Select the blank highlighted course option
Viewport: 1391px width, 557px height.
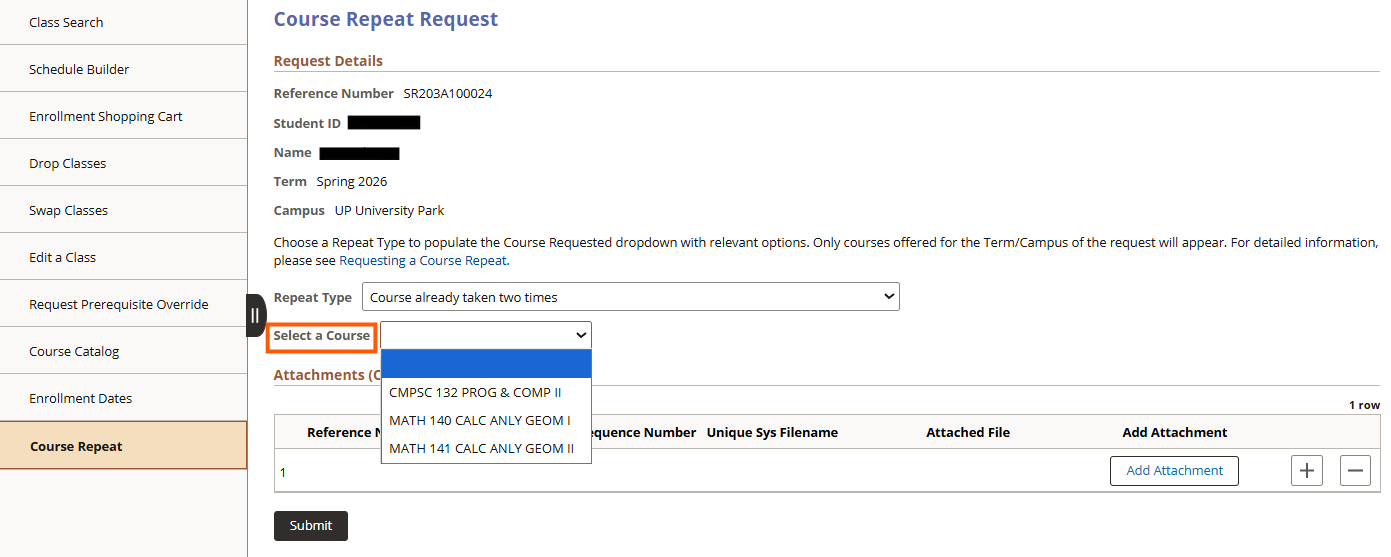486,364
